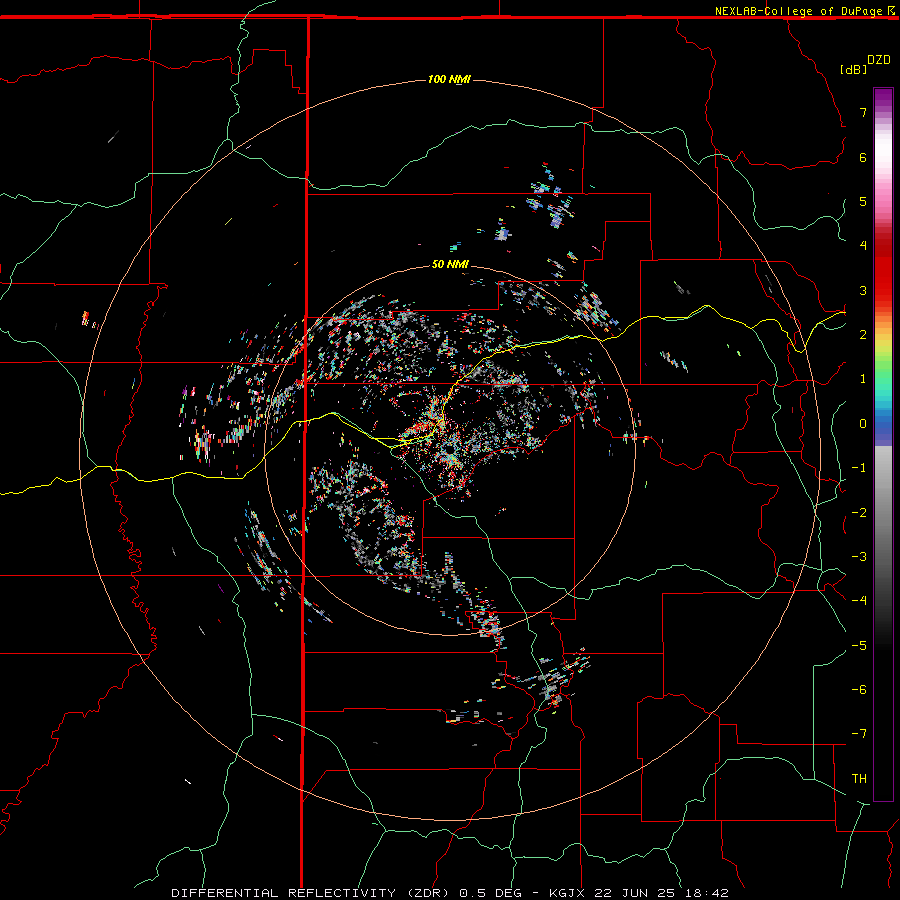The height and width of the screenshot is (900, 900).
Task: Click the 7 value on color scale
Action: point(863,112)
